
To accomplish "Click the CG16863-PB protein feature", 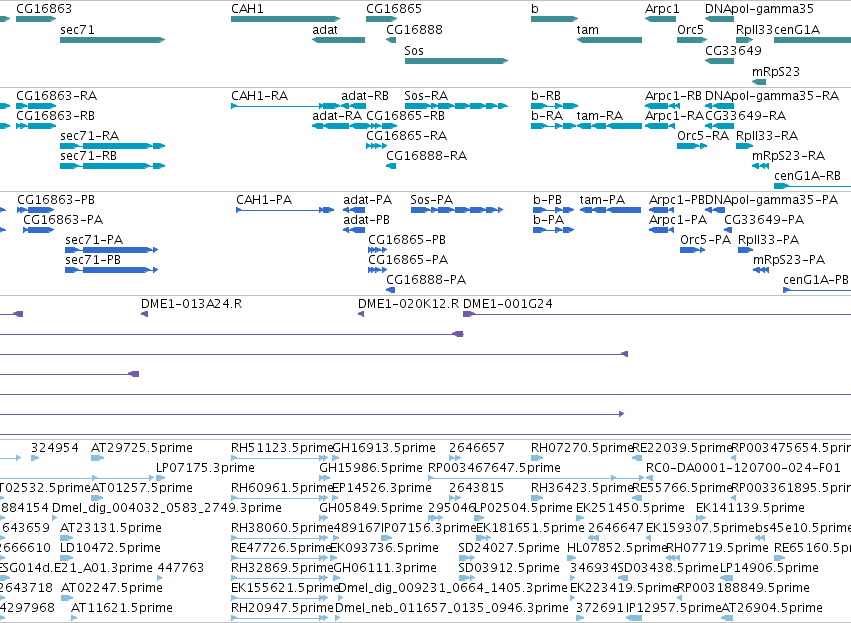I will point(35,210).
